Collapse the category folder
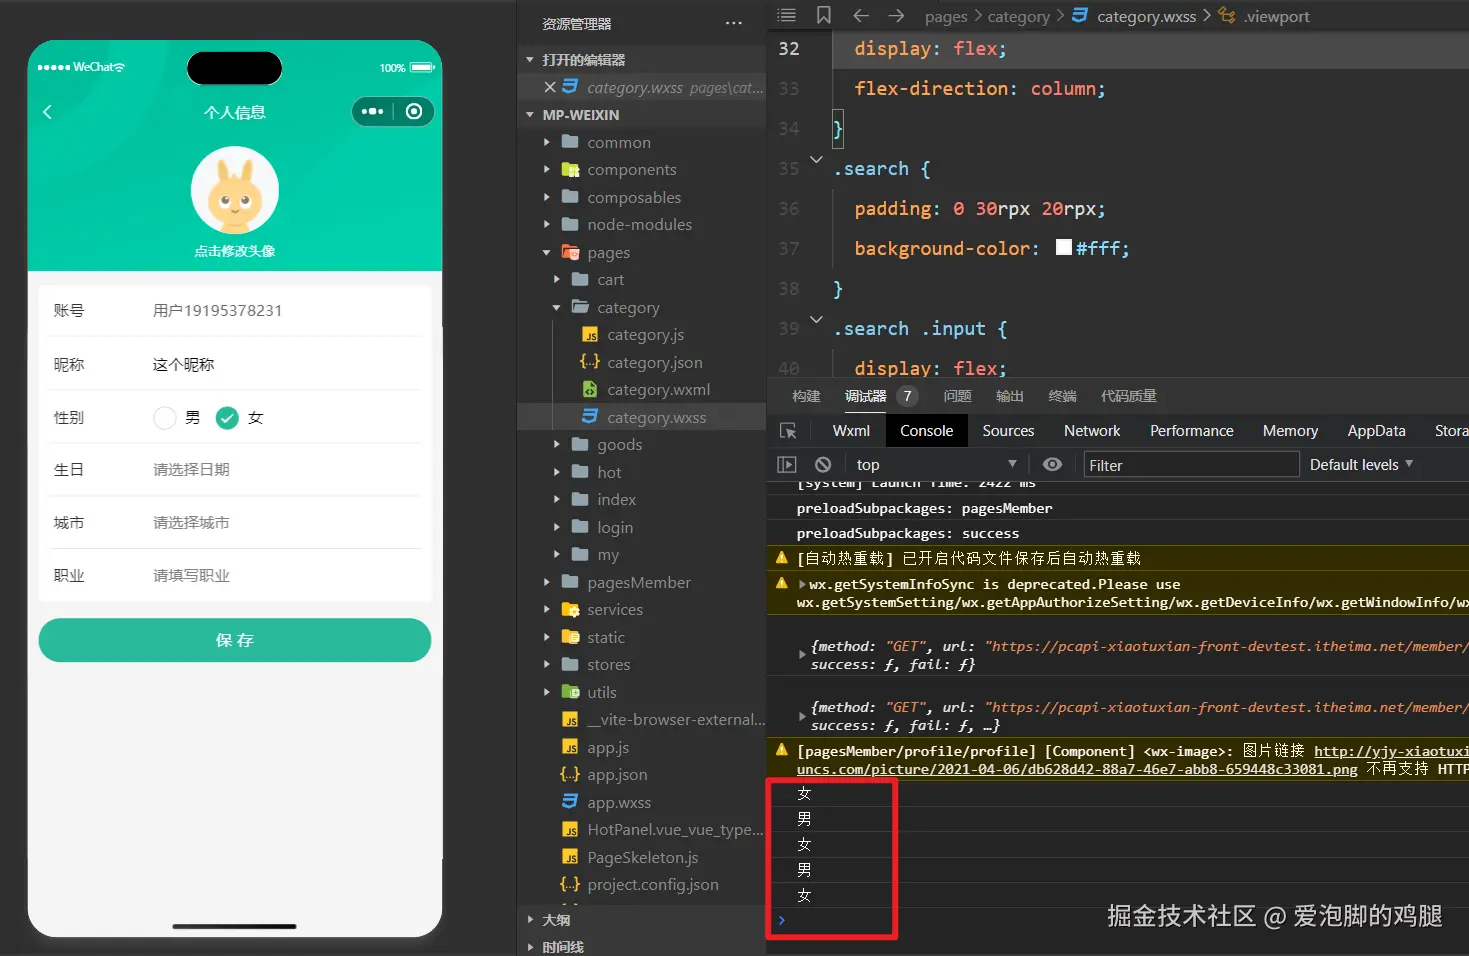1469x956 pixels. [557, 307]
